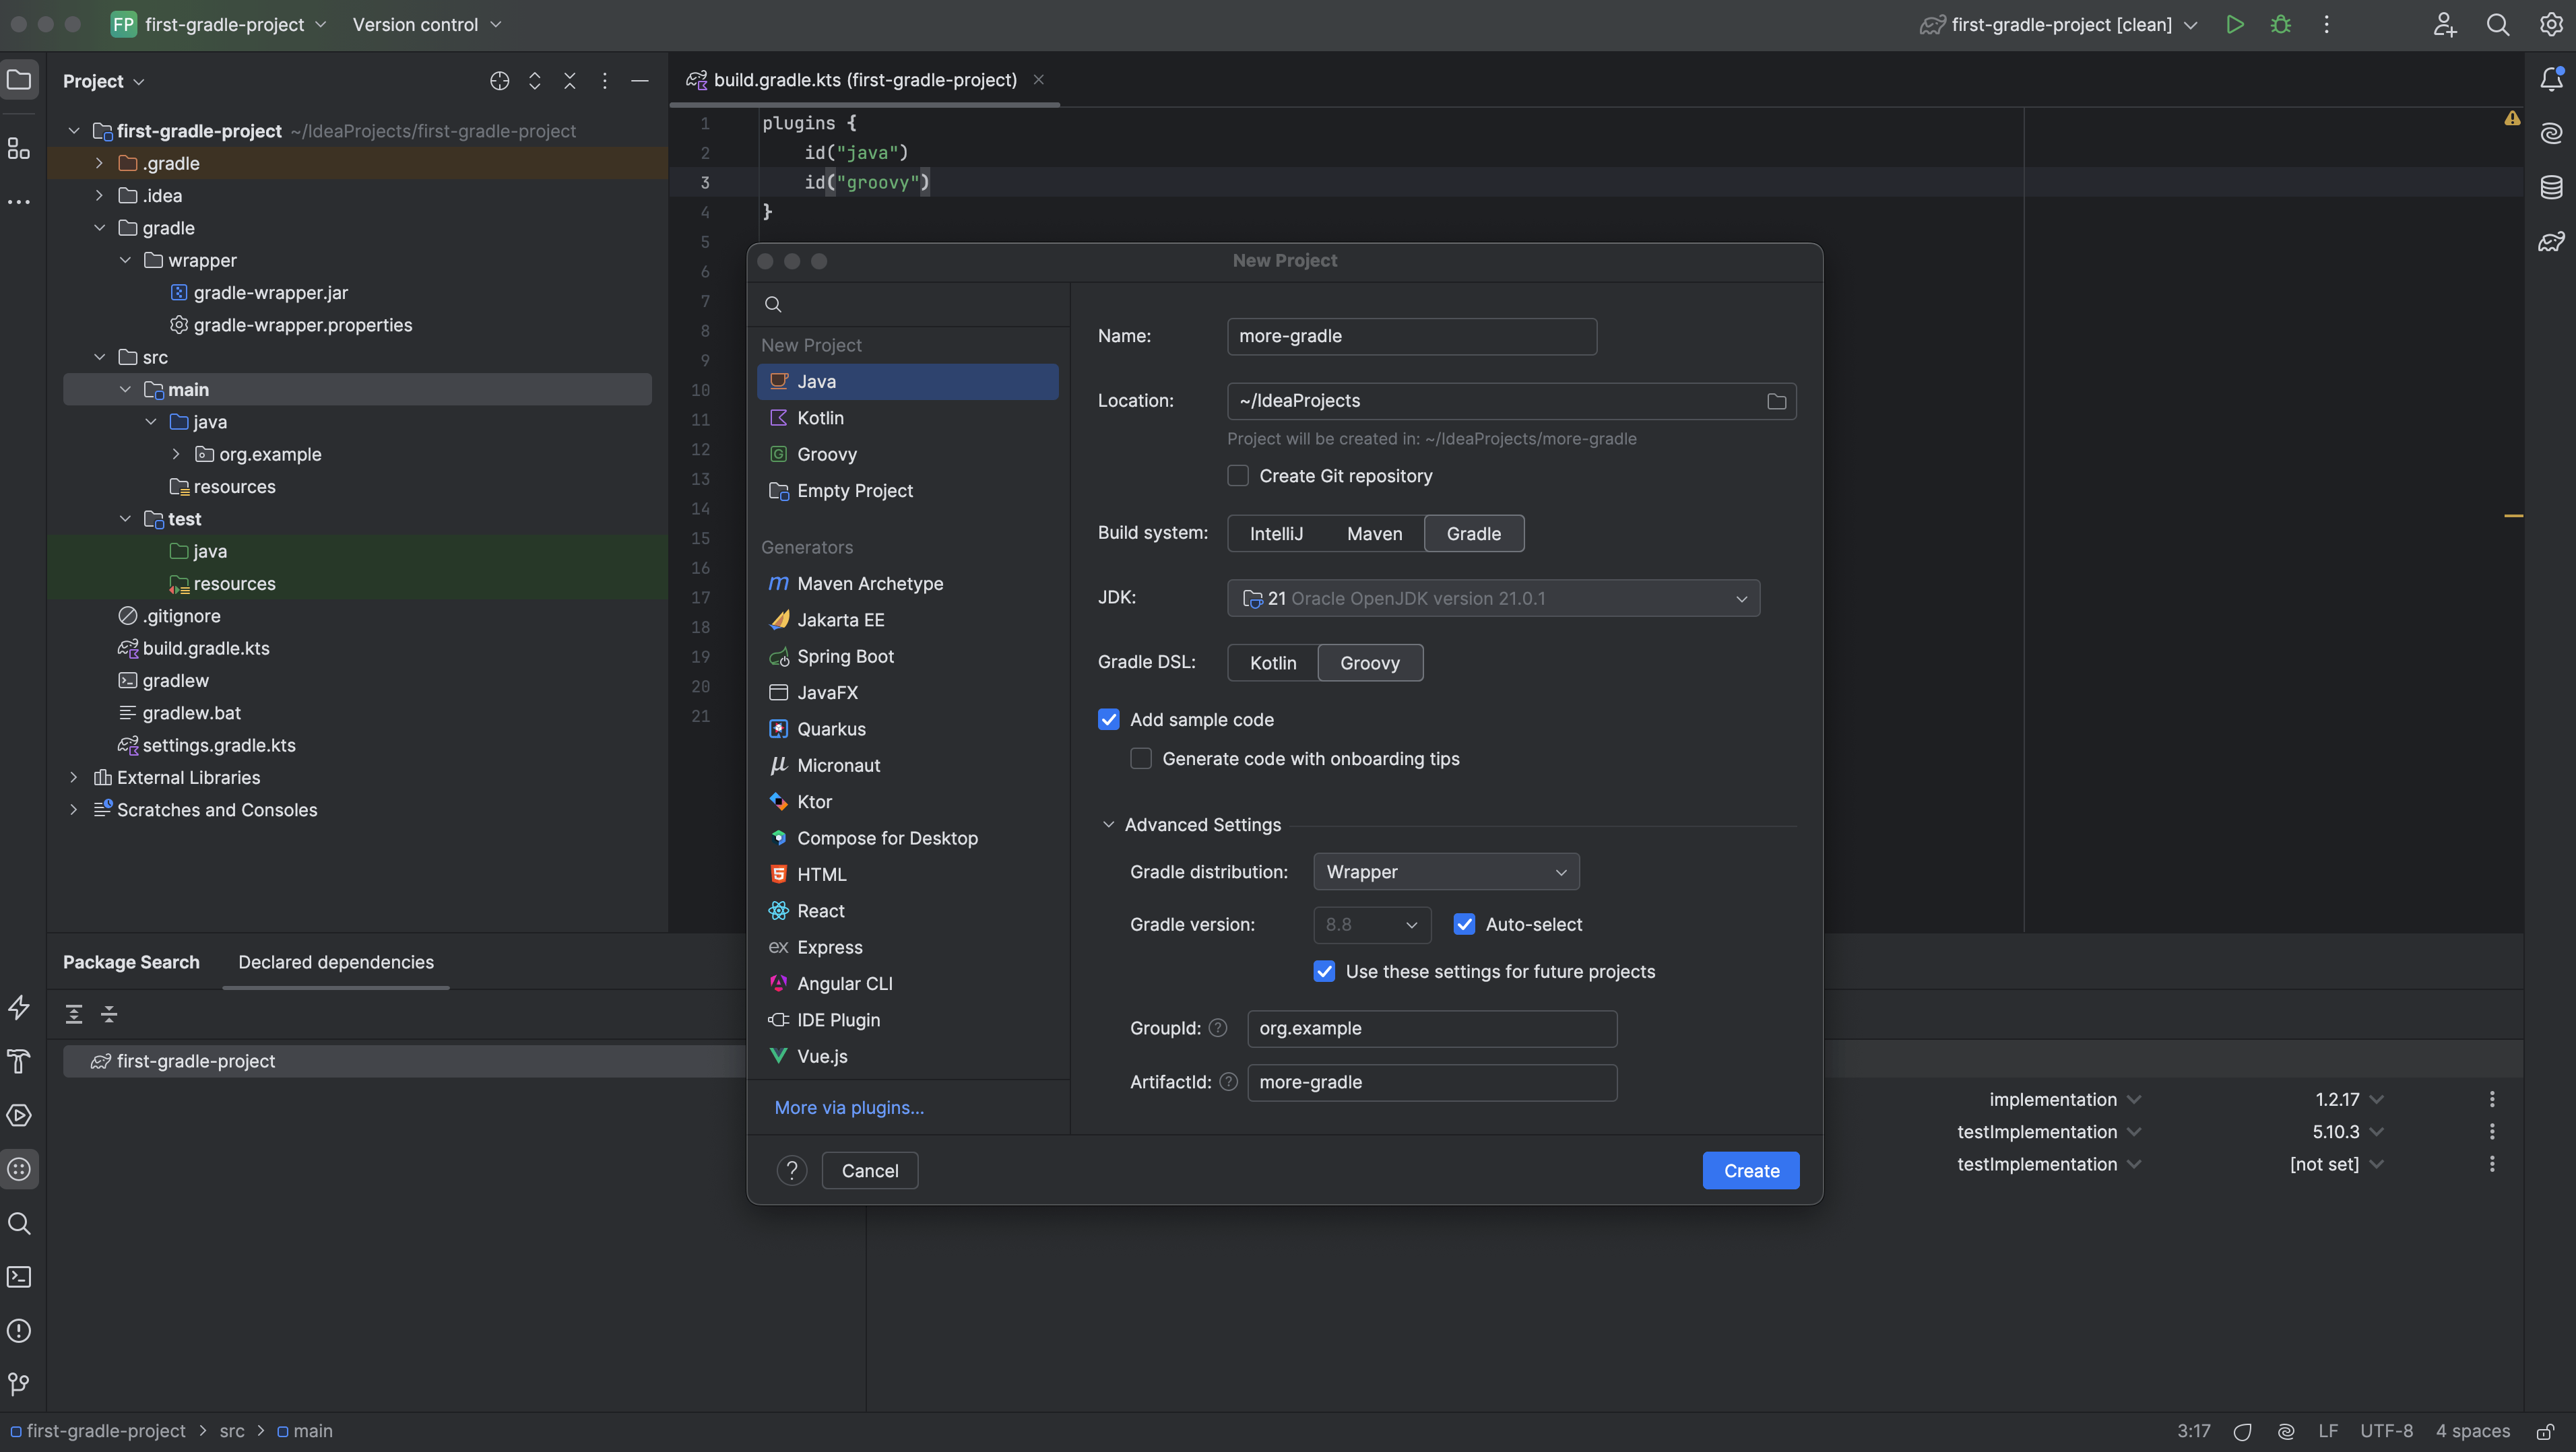2576x1452 pixels.
Task: Open the Database tool window icon
Action: 2551,187
